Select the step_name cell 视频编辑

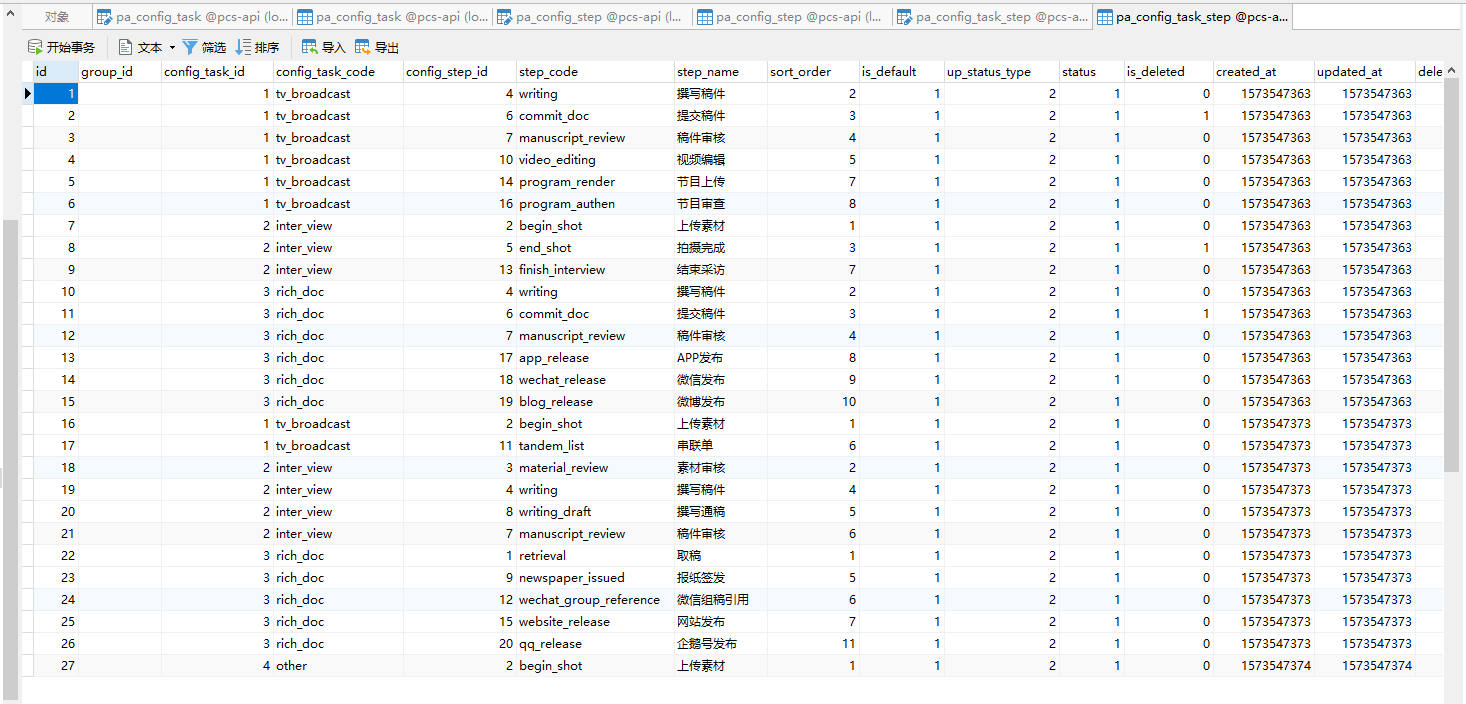(x=720, y=160)
